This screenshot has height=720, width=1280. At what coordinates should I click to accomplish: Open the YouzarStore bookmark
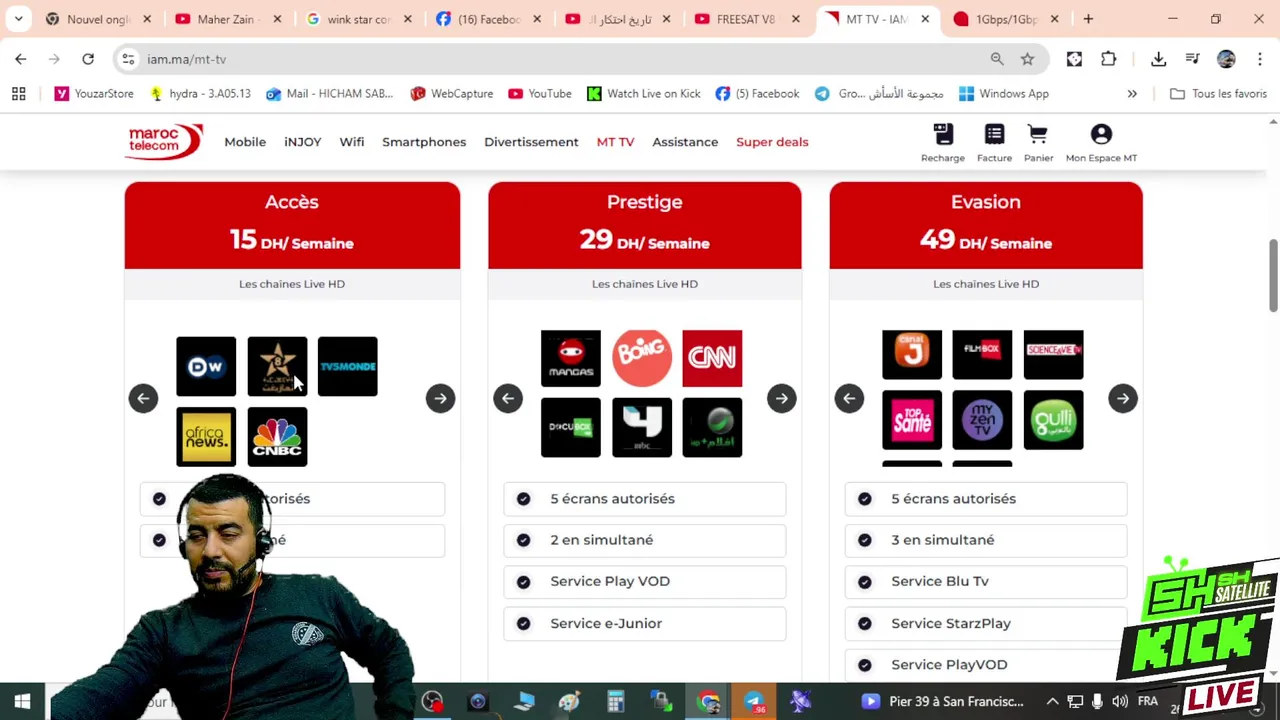point(94,94)
